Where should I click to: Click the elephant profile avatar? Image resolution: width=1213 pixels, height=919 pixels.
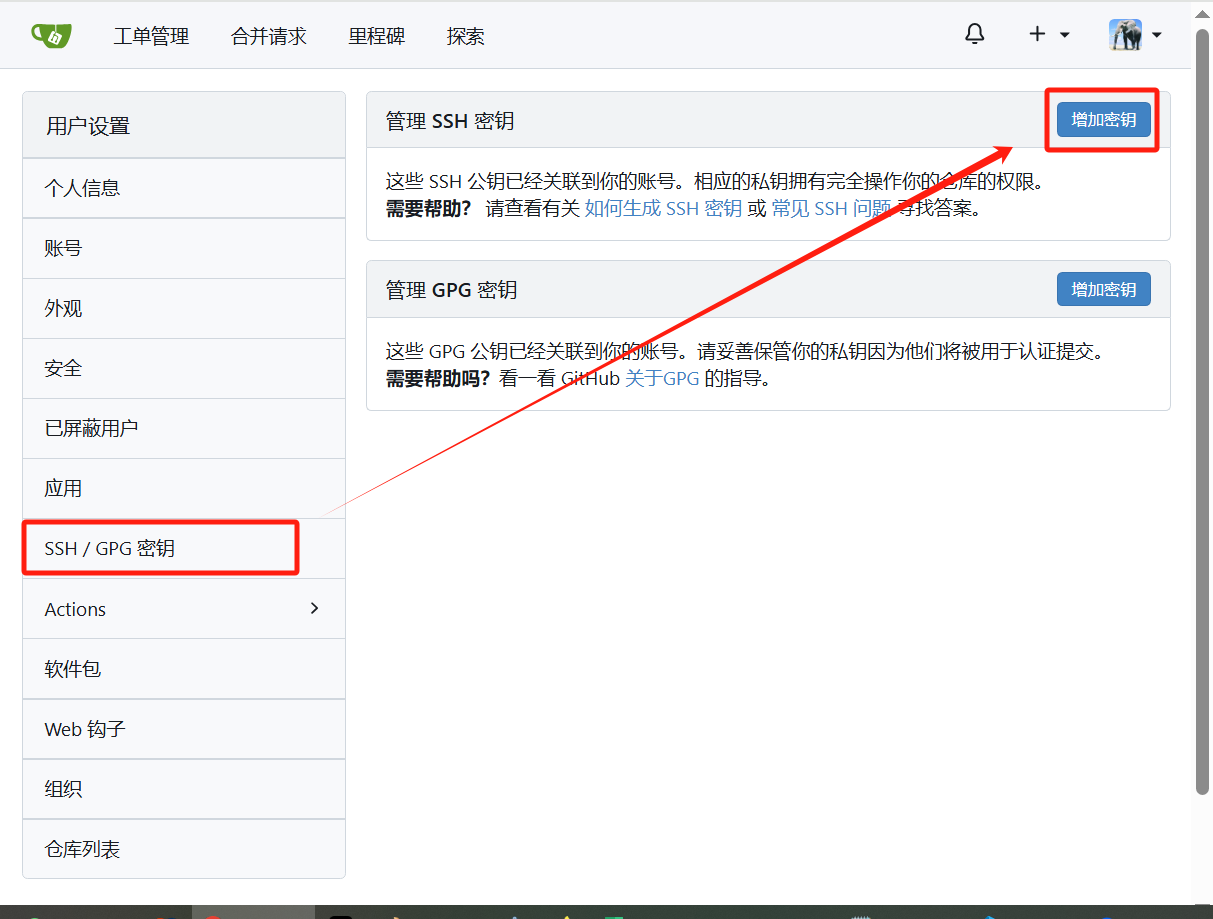[x=1127, y=33]
